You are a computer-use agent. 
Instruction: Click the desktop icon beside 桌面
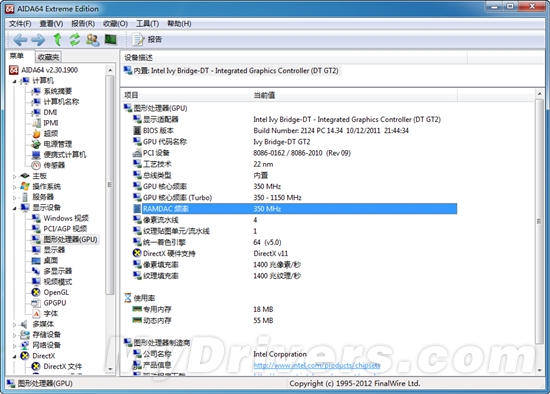36,261
